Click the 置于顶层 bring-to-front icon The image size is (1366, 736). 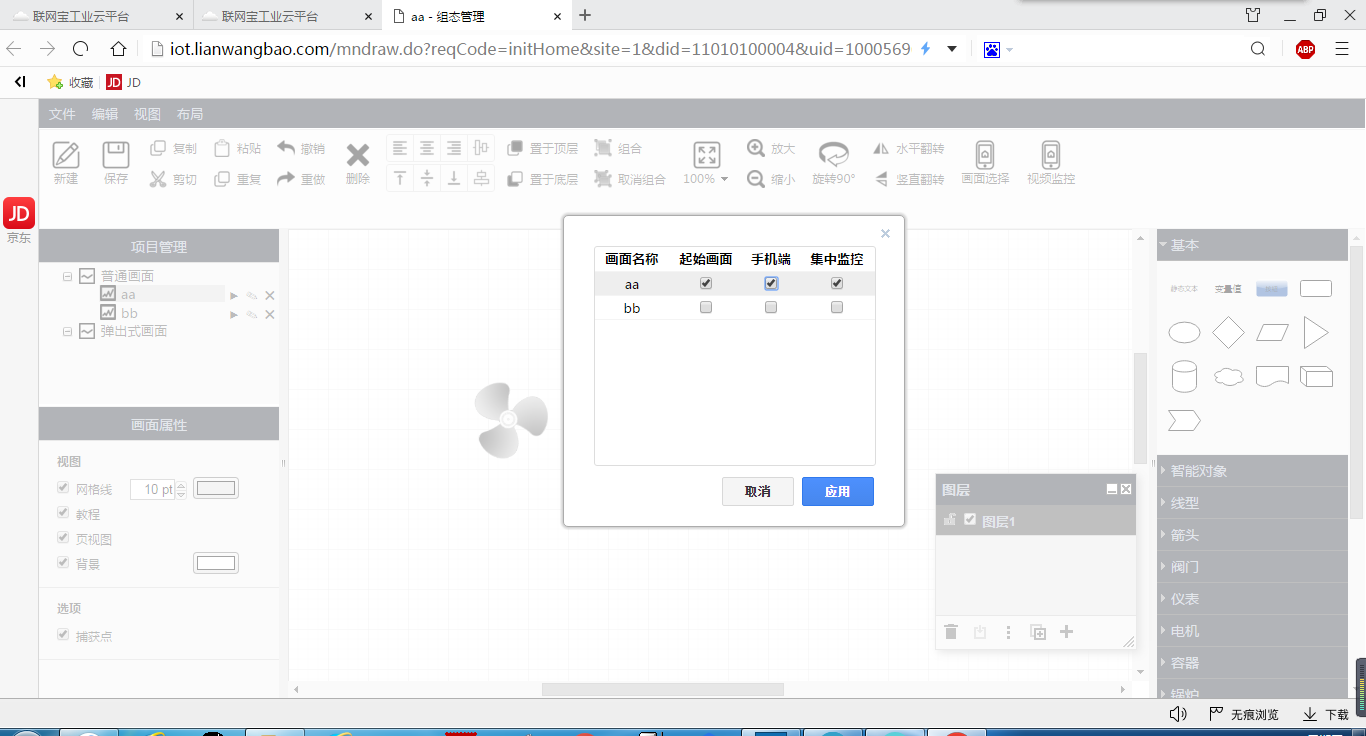coord(515,148)
